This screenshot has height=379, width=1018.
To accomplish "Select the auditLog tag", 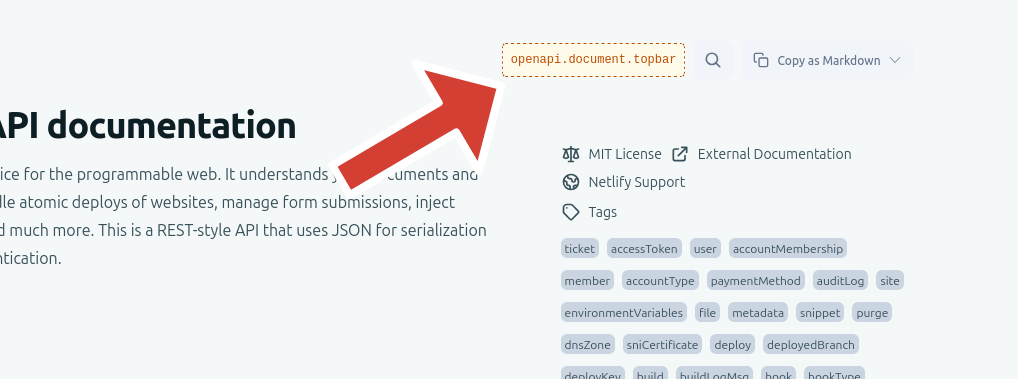I will pos(840,280).
